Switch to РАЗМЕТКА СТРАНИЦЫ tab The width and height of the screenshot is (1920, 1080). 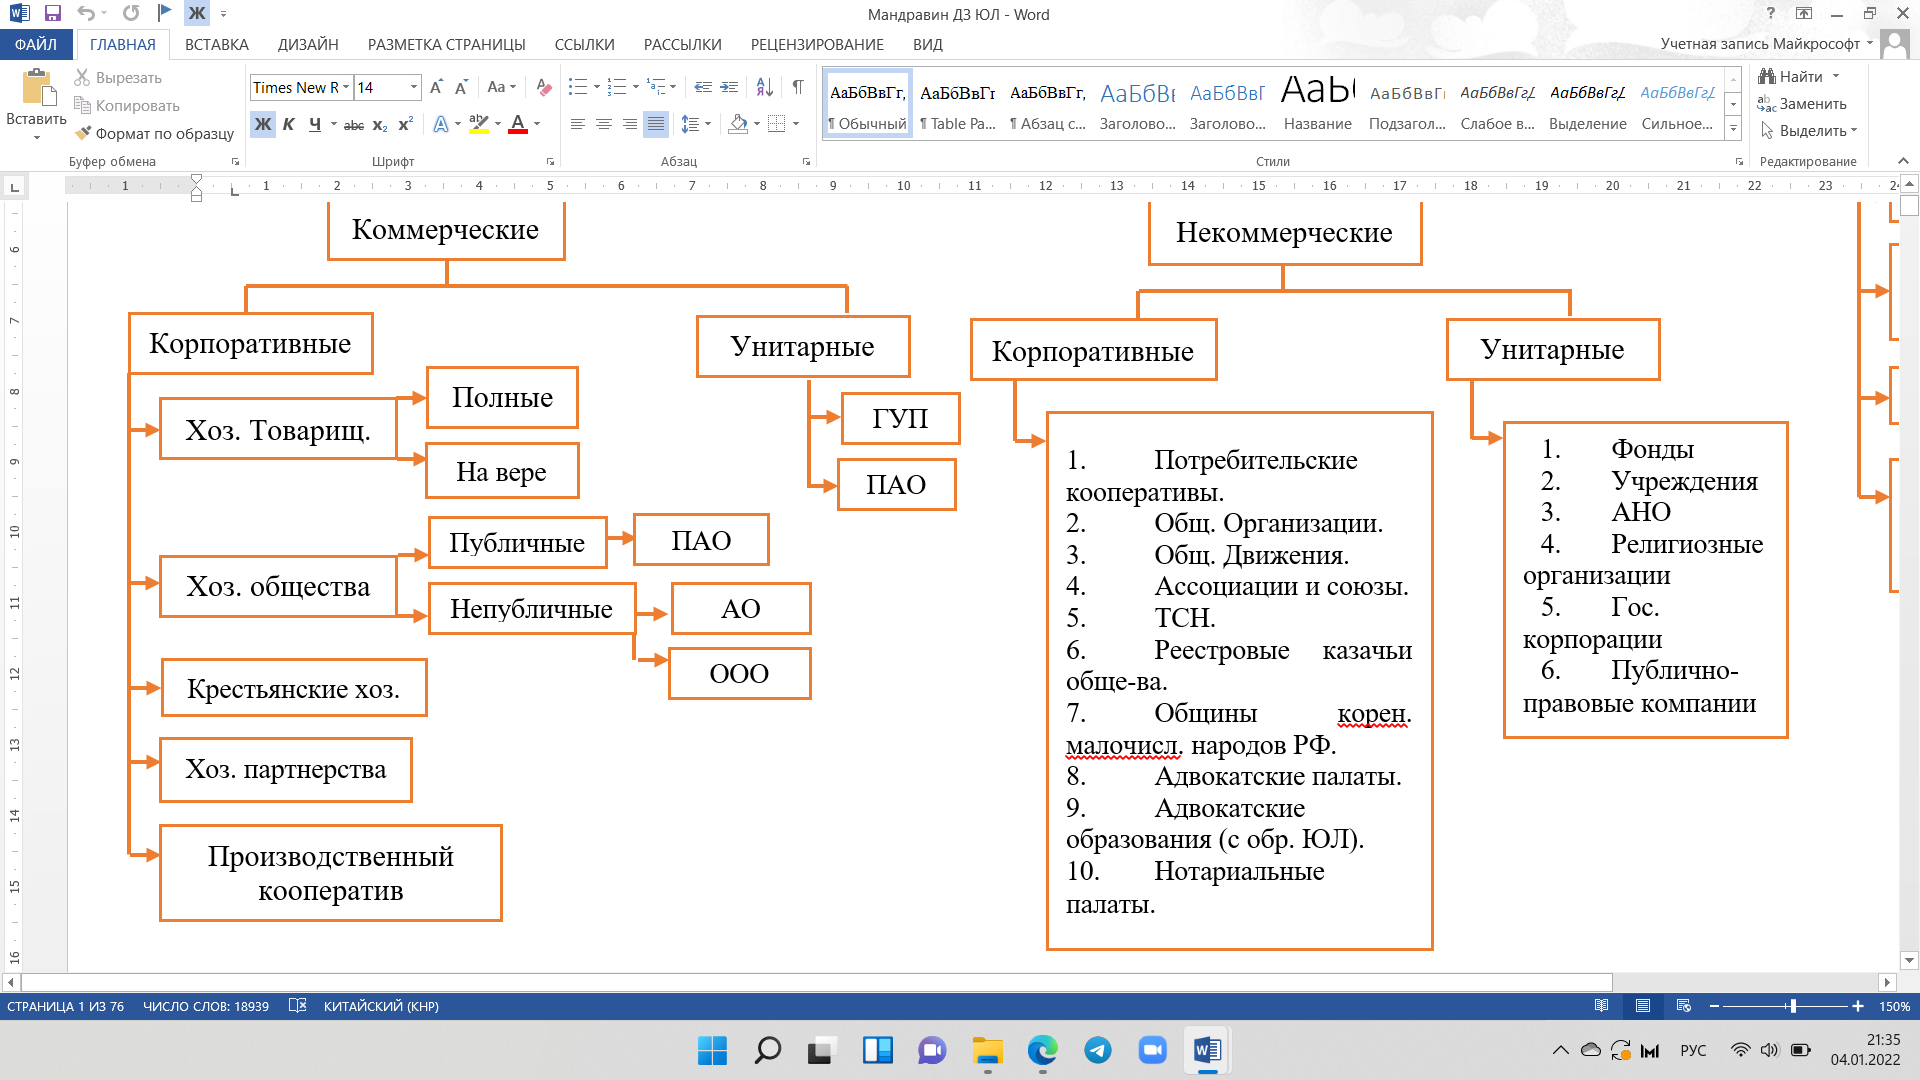click(x=447, y=45)
